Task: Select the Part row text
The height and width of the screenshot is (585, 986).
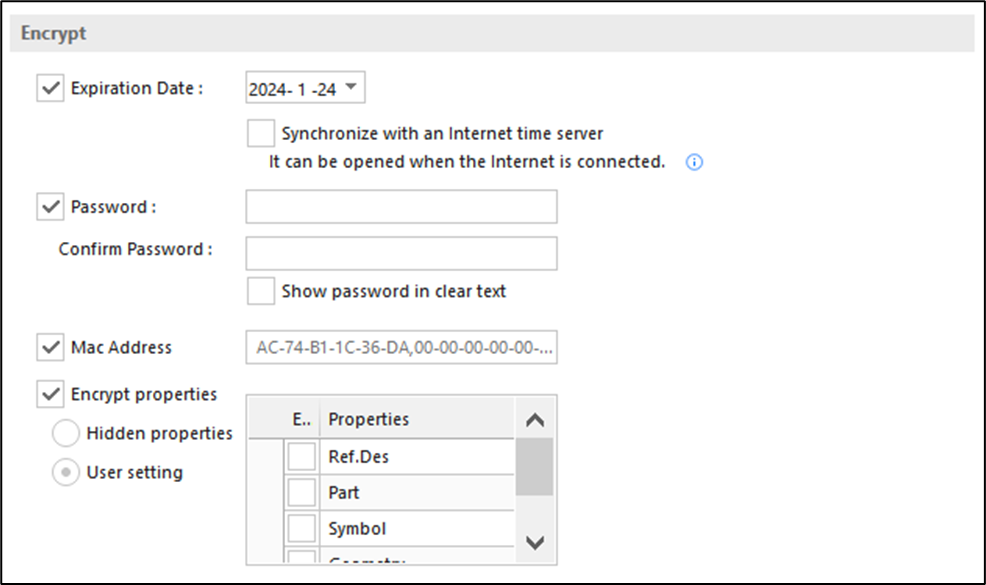Action: pos(344,493)
